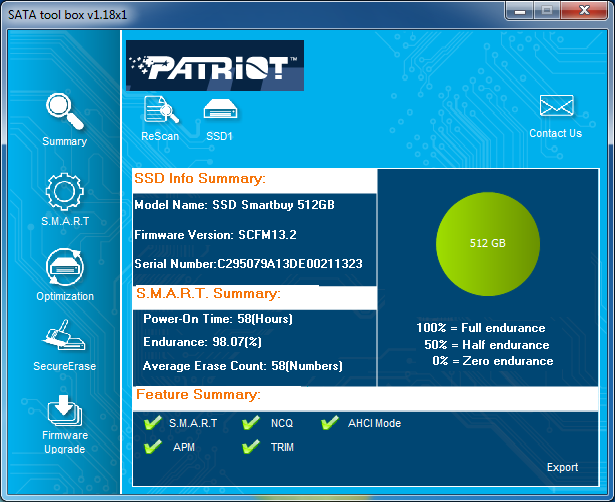Image resolution: width=615 pixels, height=502 pixels.
Task: Click the green check next to S.M.A.R.T
Action: (153, 423)
